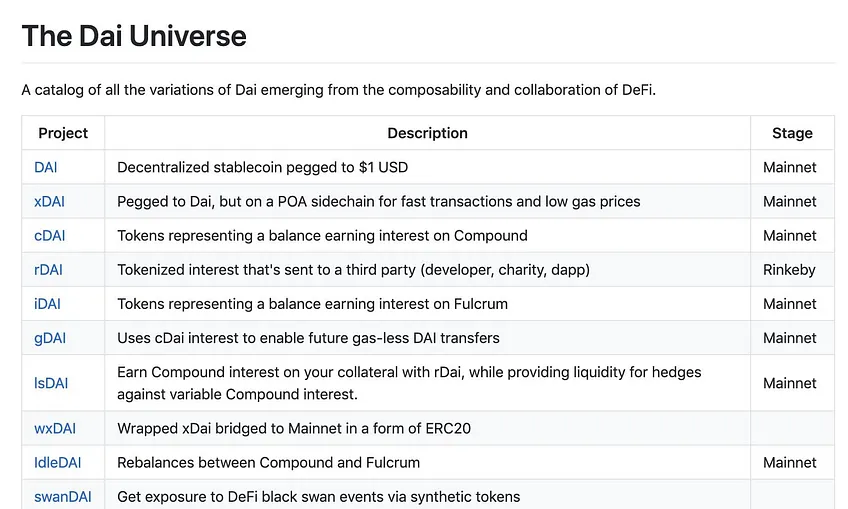Click the empty stage cell for wxDAI

[x=792, y=428]
